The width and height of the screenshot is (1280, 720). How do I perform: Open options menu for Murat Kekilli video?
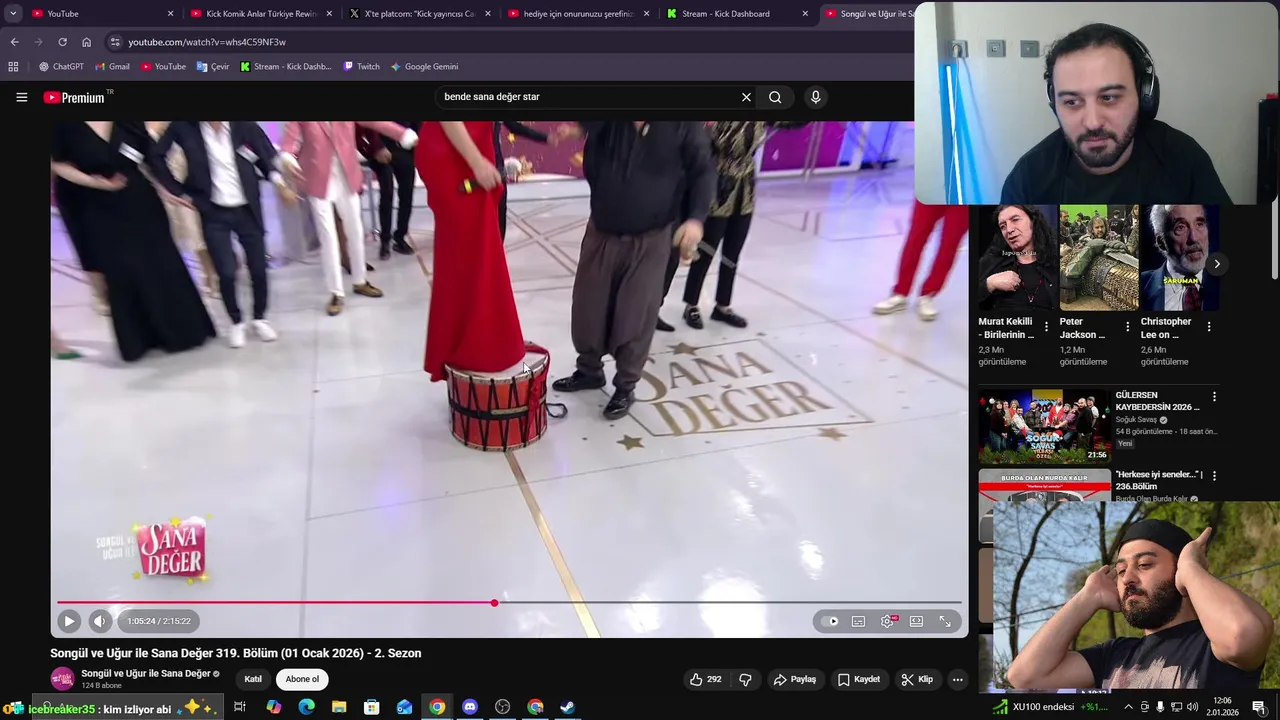click(x=1046, y=326)
